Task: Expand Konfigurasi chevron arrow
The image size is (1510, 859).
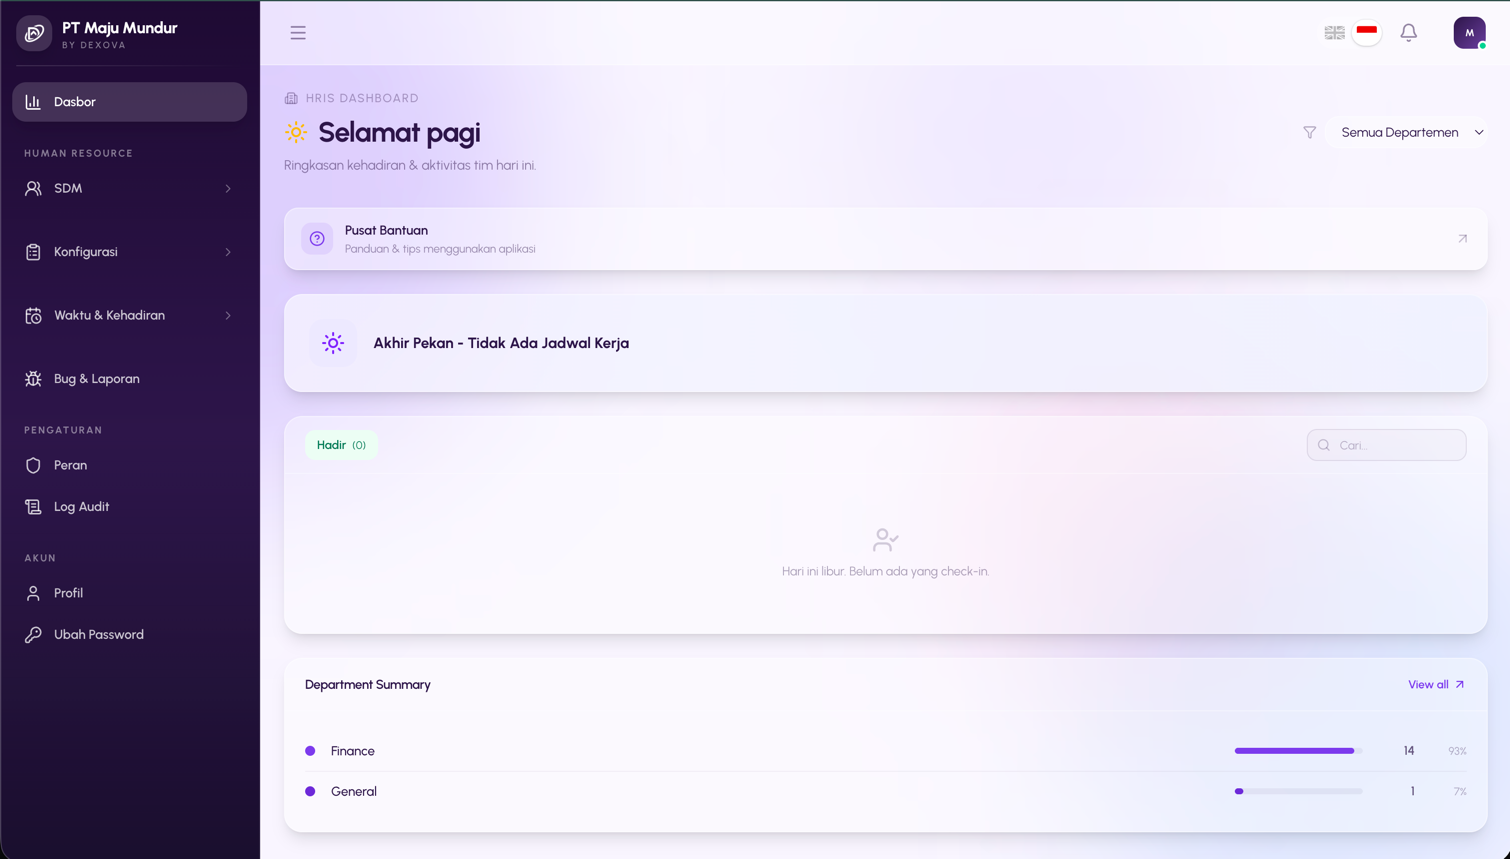Action: click(x=228, y=252)
